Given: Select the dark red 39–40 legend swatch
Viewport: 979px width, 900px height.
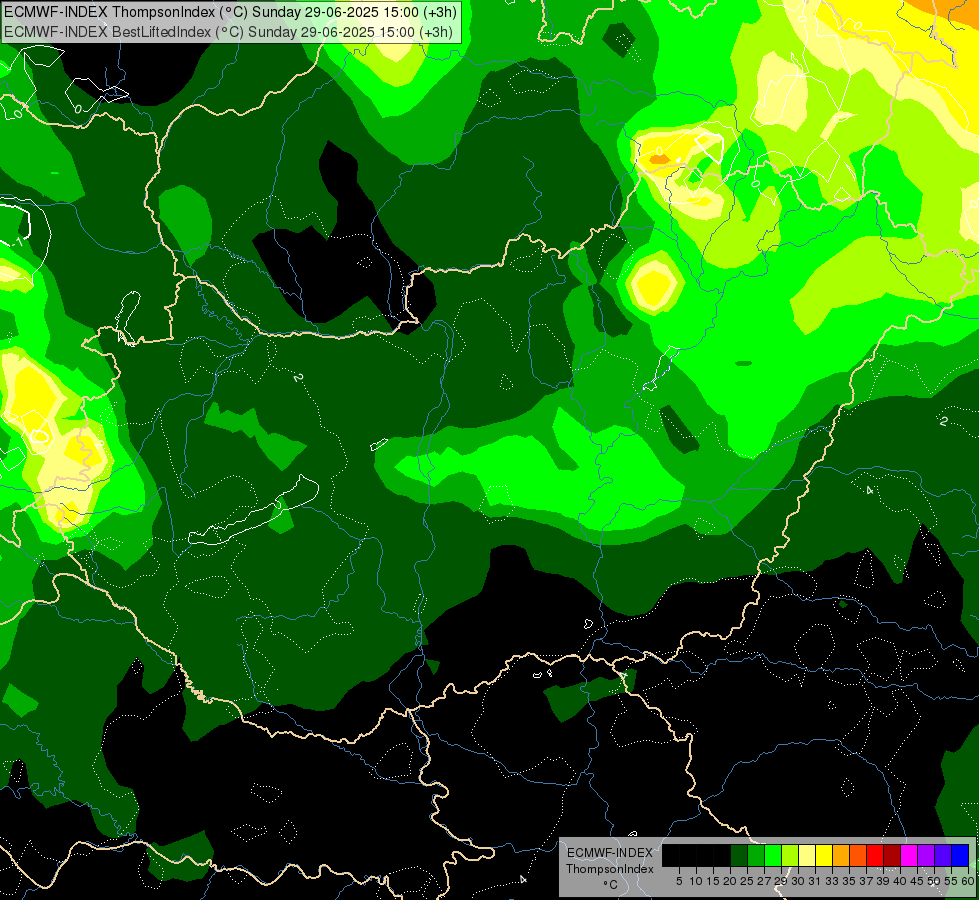Looking at the screenshot, I should 892,855.
